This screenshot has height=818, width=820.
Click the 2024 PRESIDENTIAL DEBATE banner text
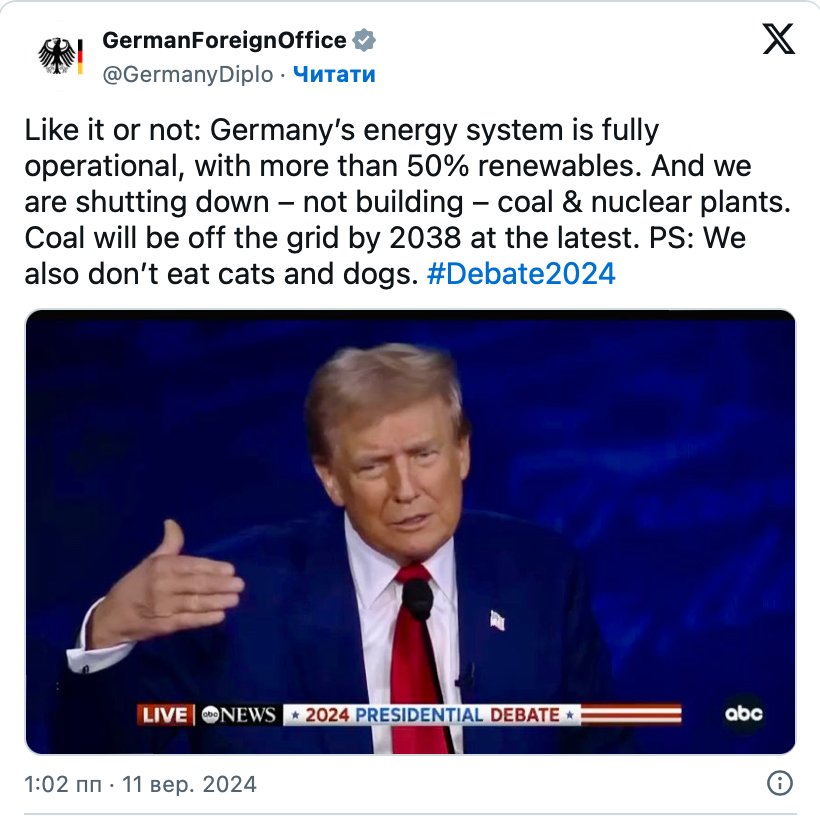tap(432, 715)
